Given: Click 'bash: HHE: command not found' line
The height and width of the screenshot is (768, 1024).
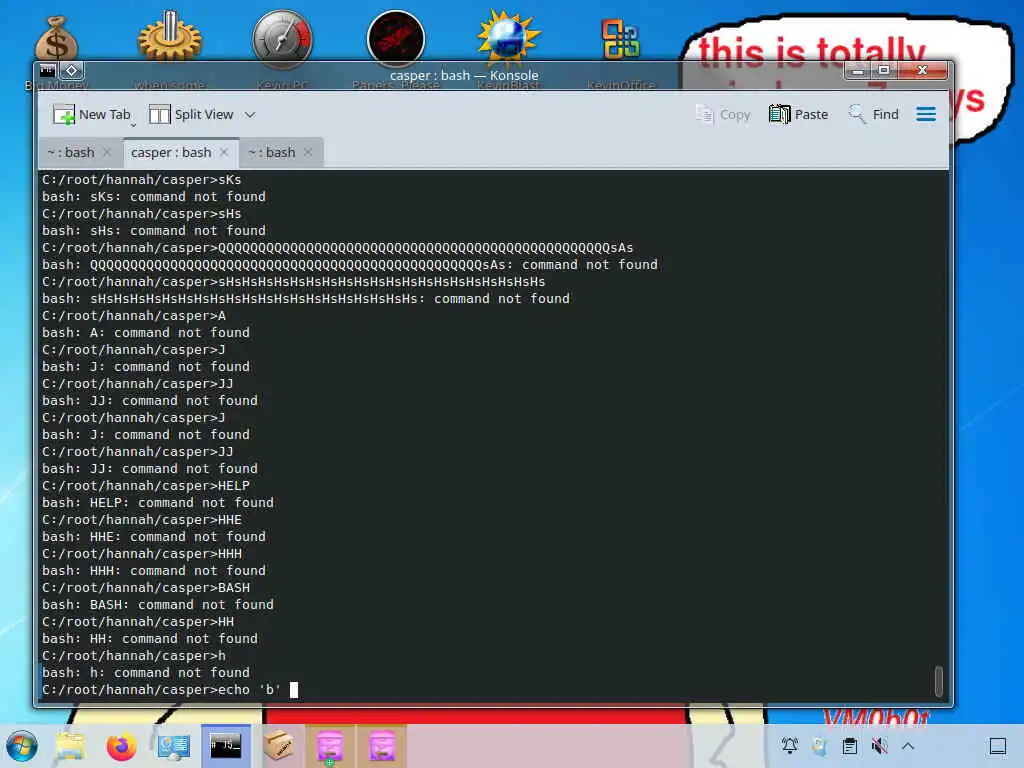Looking at the screenshot, I should [x=154, y=537].
